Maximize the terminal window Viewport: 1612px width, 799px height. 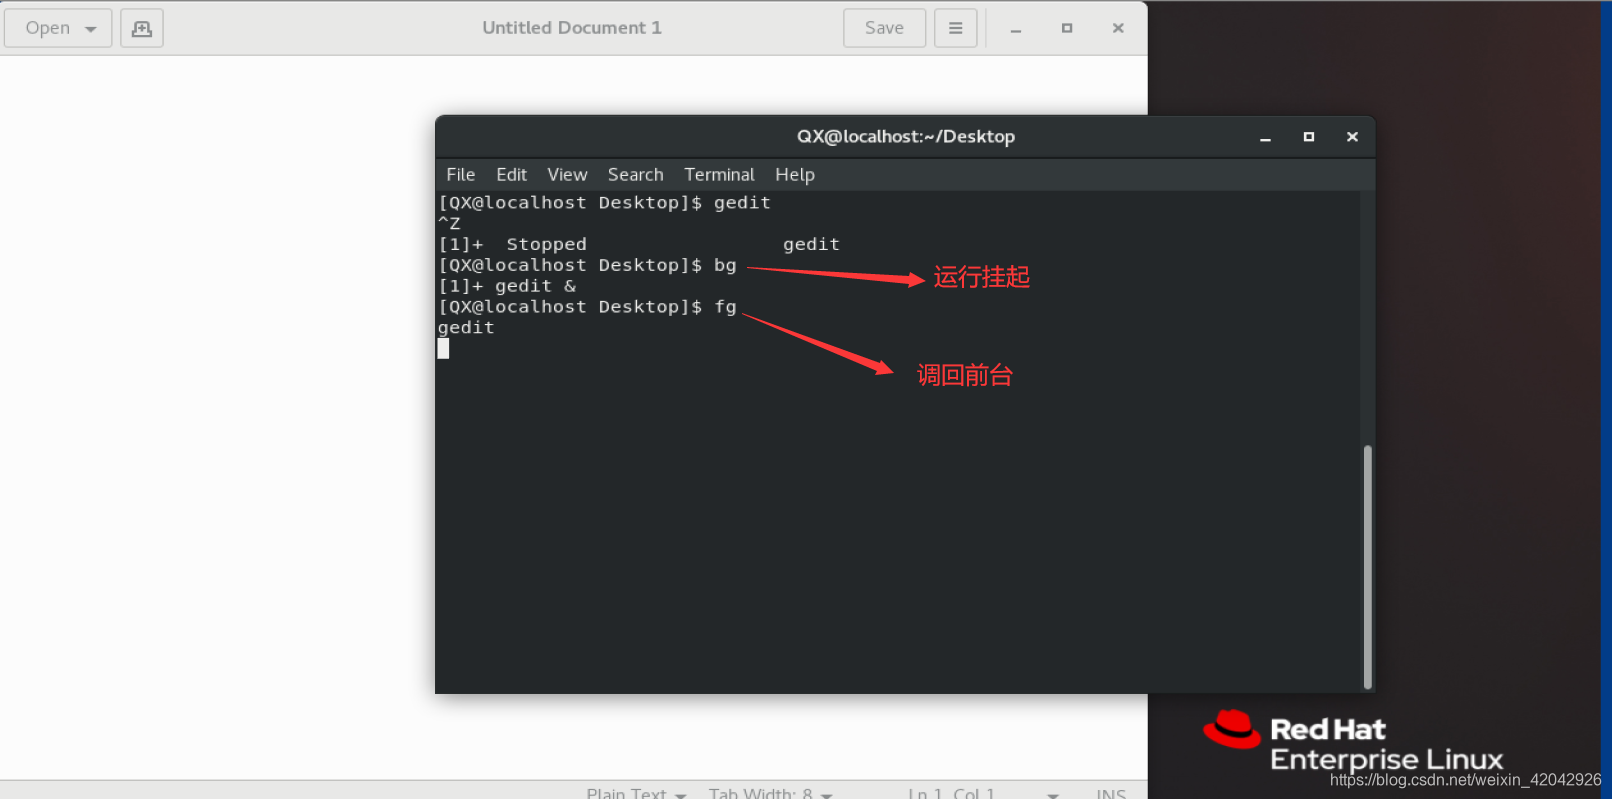pos(1308,137)
